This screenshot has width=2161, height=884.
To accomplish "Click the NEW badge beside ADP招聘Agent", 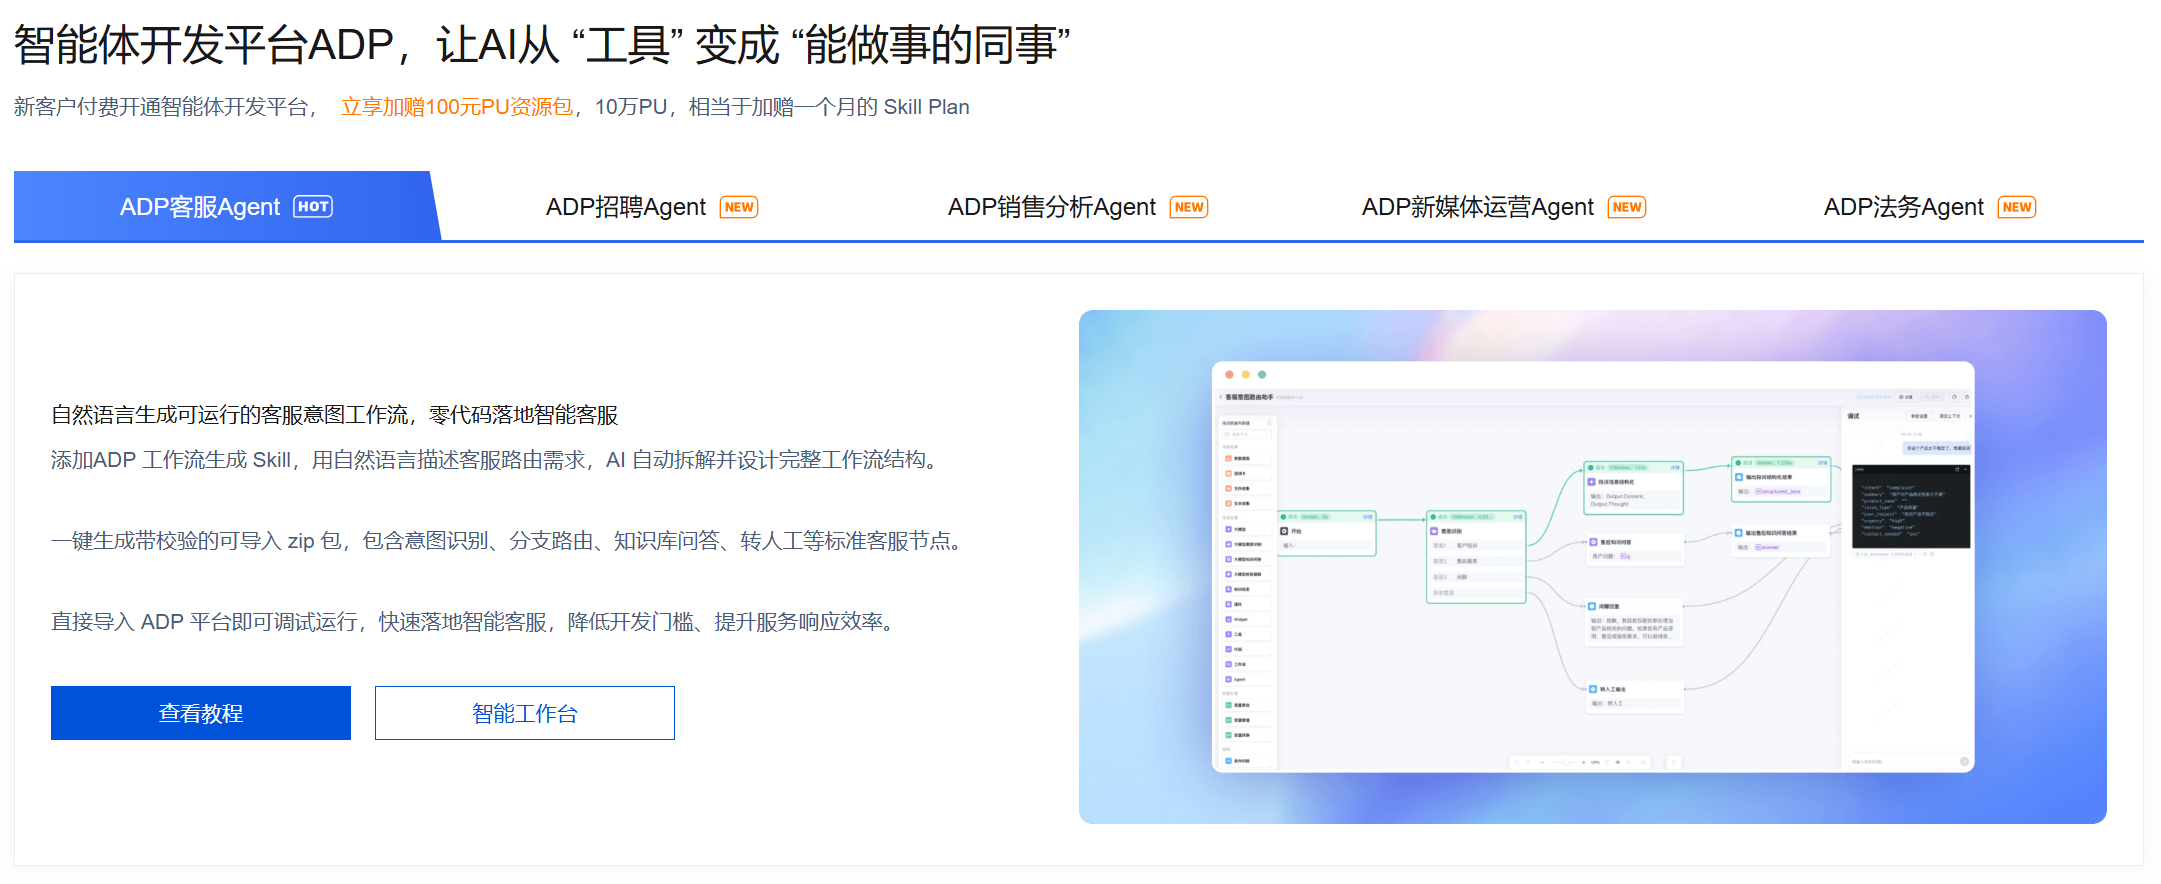I will pos(739,207).
